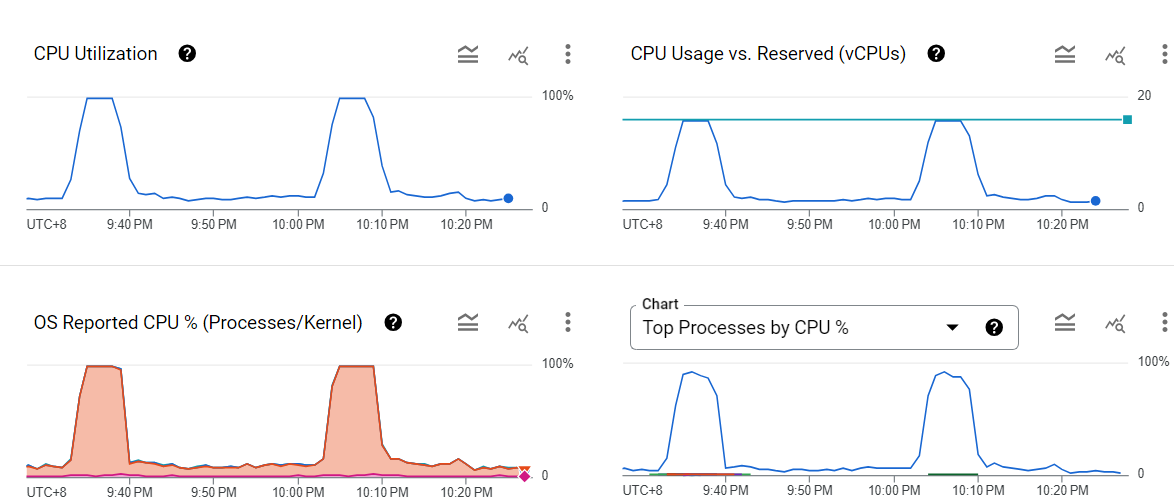Viewport: 1174px width, 504px height.
Task: Open help for CPU Usage vs. Reserved
Action: pyautogui.click(x=936, y=54)
